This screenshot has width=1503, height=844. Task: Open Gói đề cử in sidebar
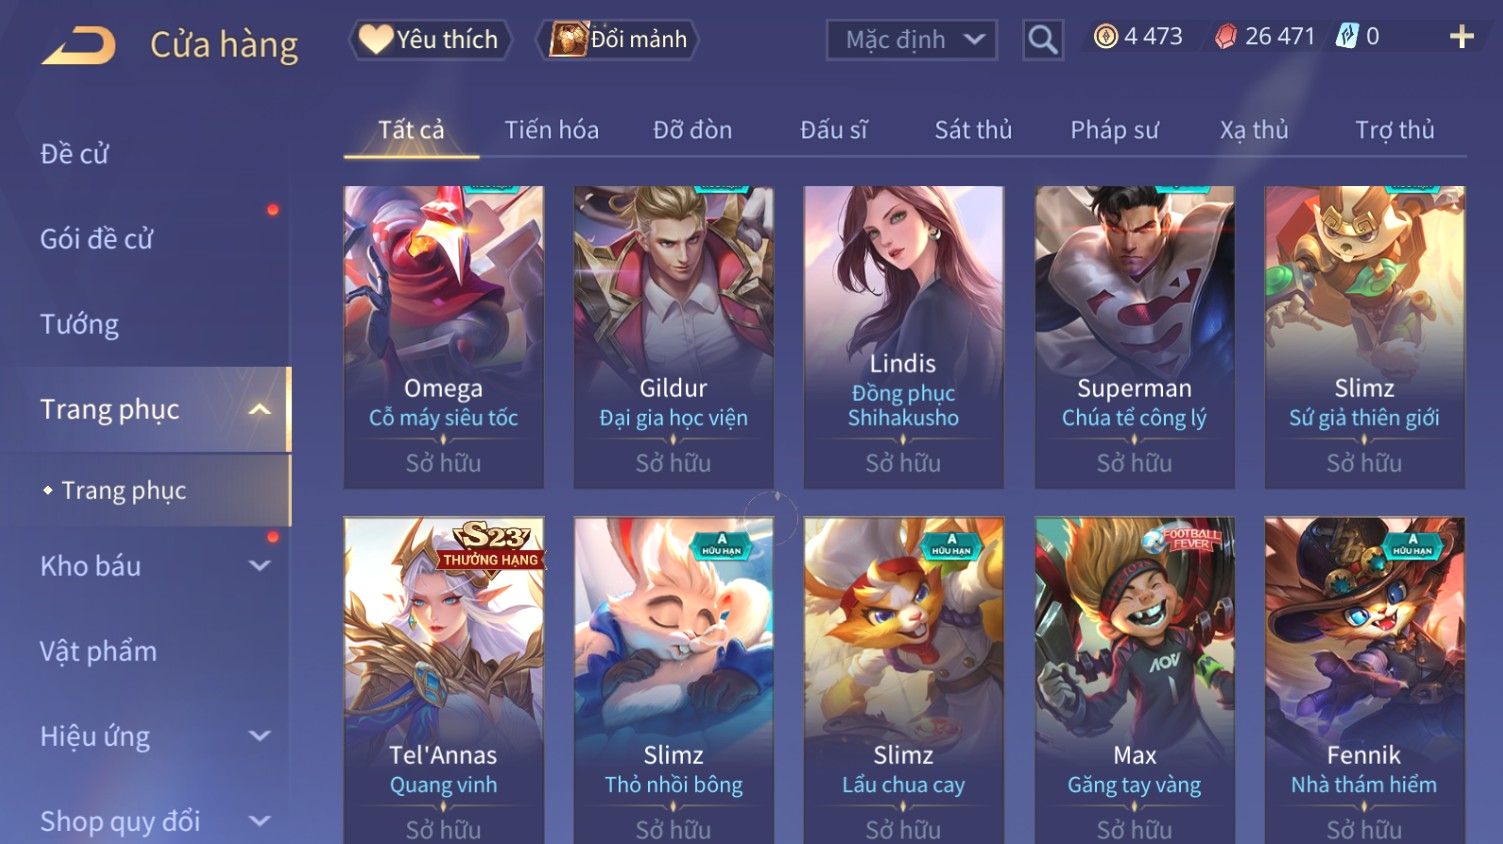pos(97,239)
